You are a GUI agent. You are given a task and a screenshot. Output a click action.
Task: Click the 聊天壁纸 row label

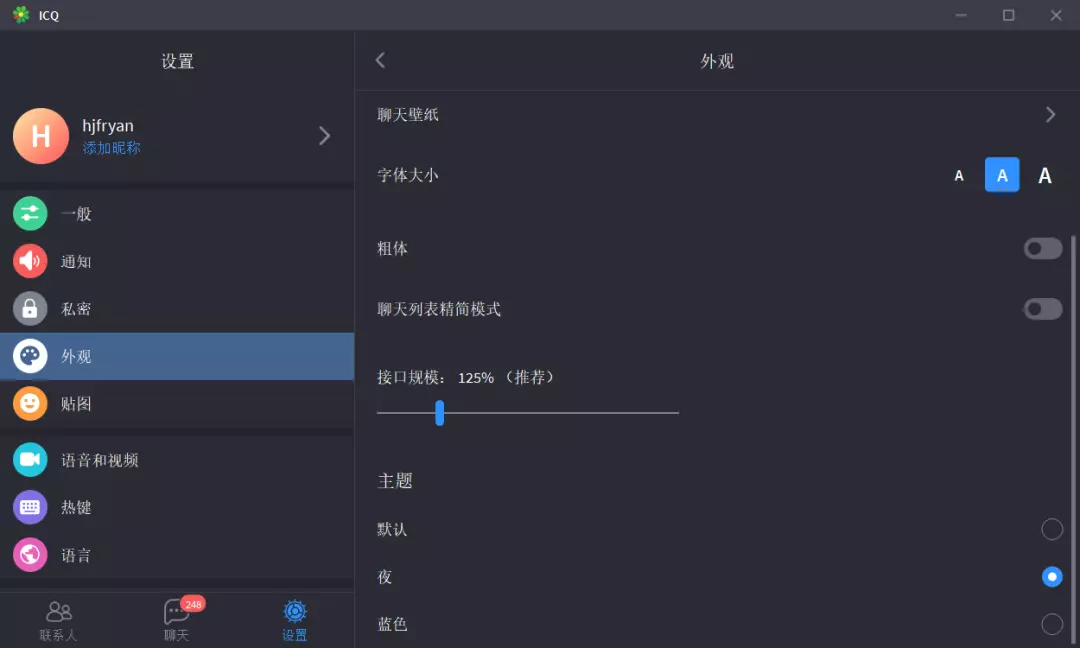click(408, 114)
